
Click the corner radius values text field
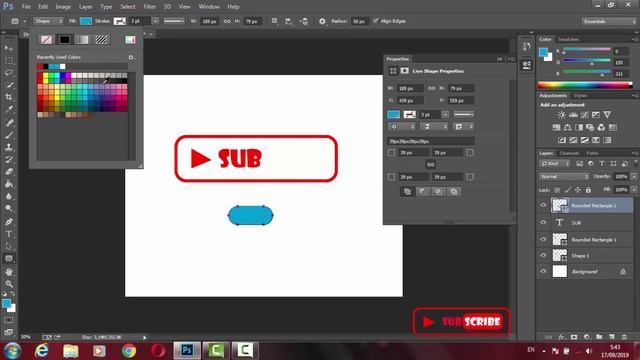(431, 141)
